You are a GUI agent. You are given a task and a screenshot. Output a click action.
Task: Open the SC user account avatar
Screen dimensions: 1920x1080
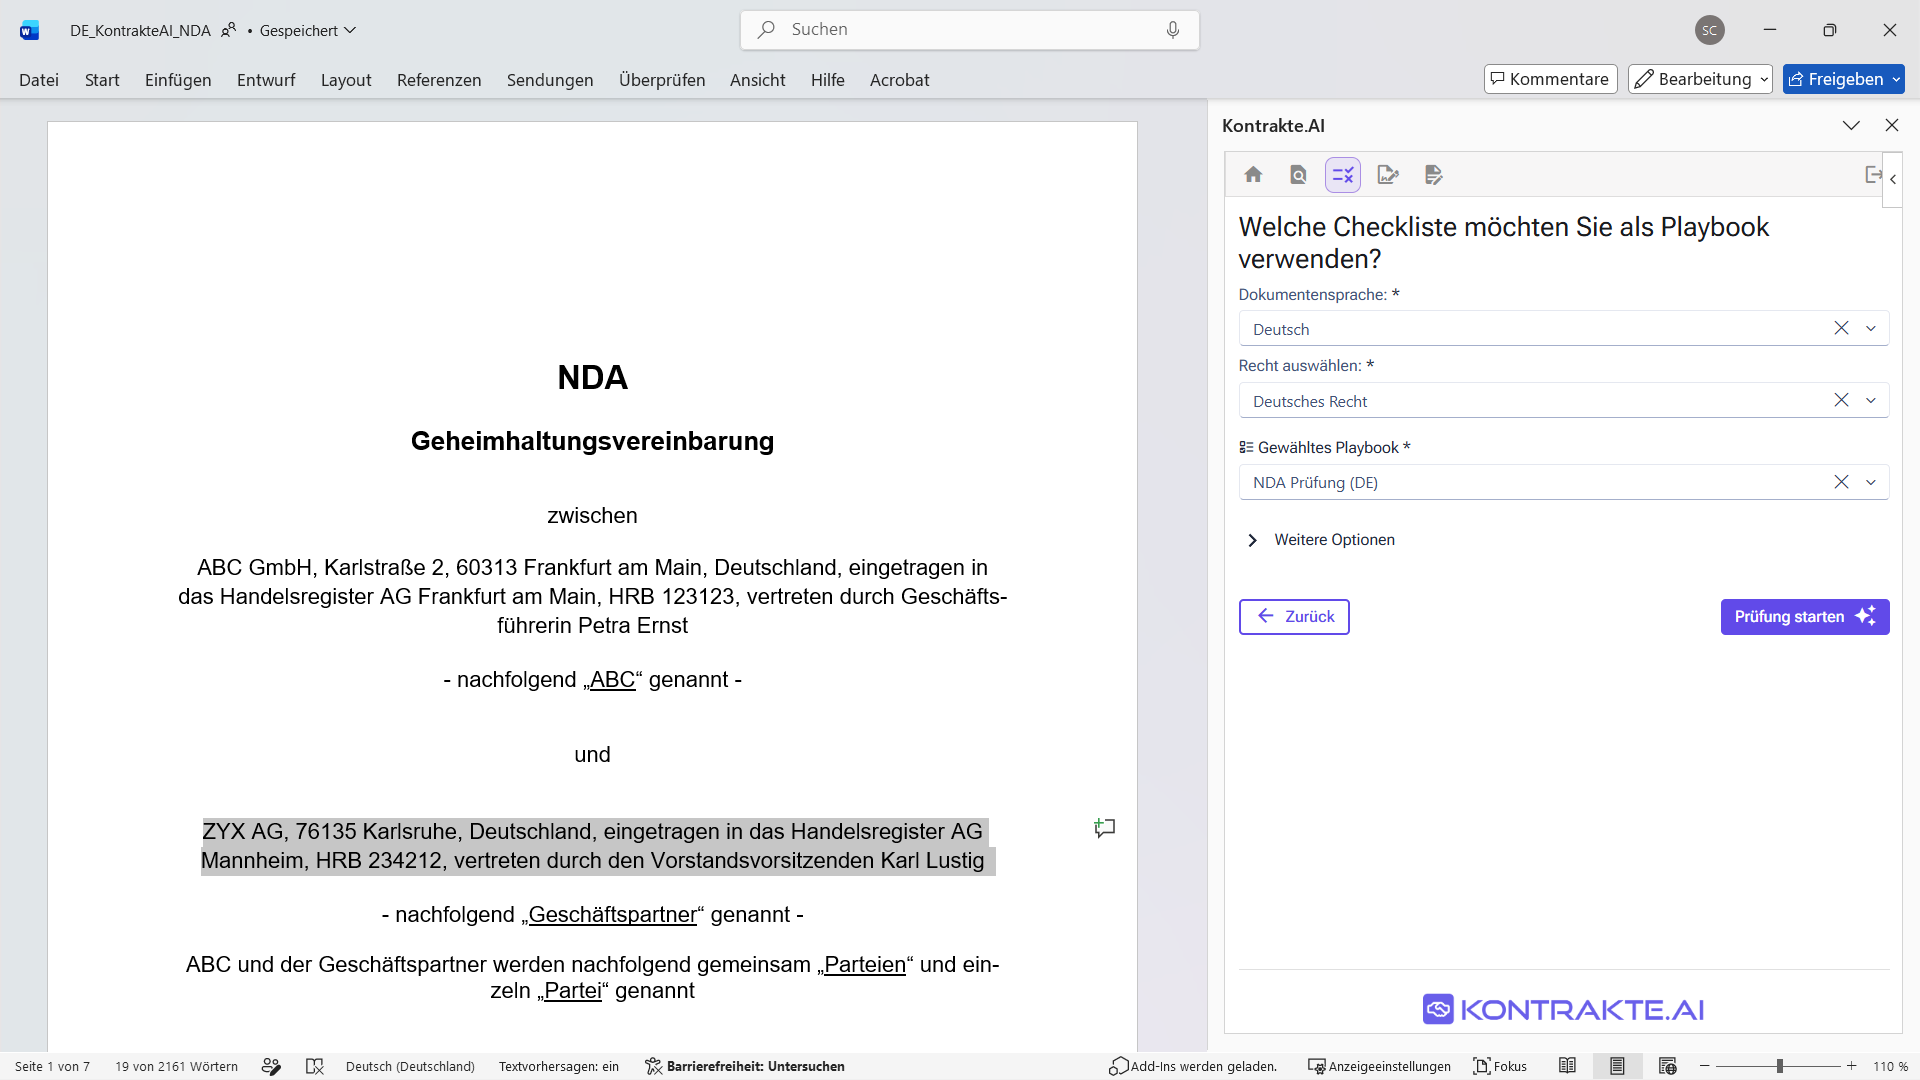point(1710,30)
